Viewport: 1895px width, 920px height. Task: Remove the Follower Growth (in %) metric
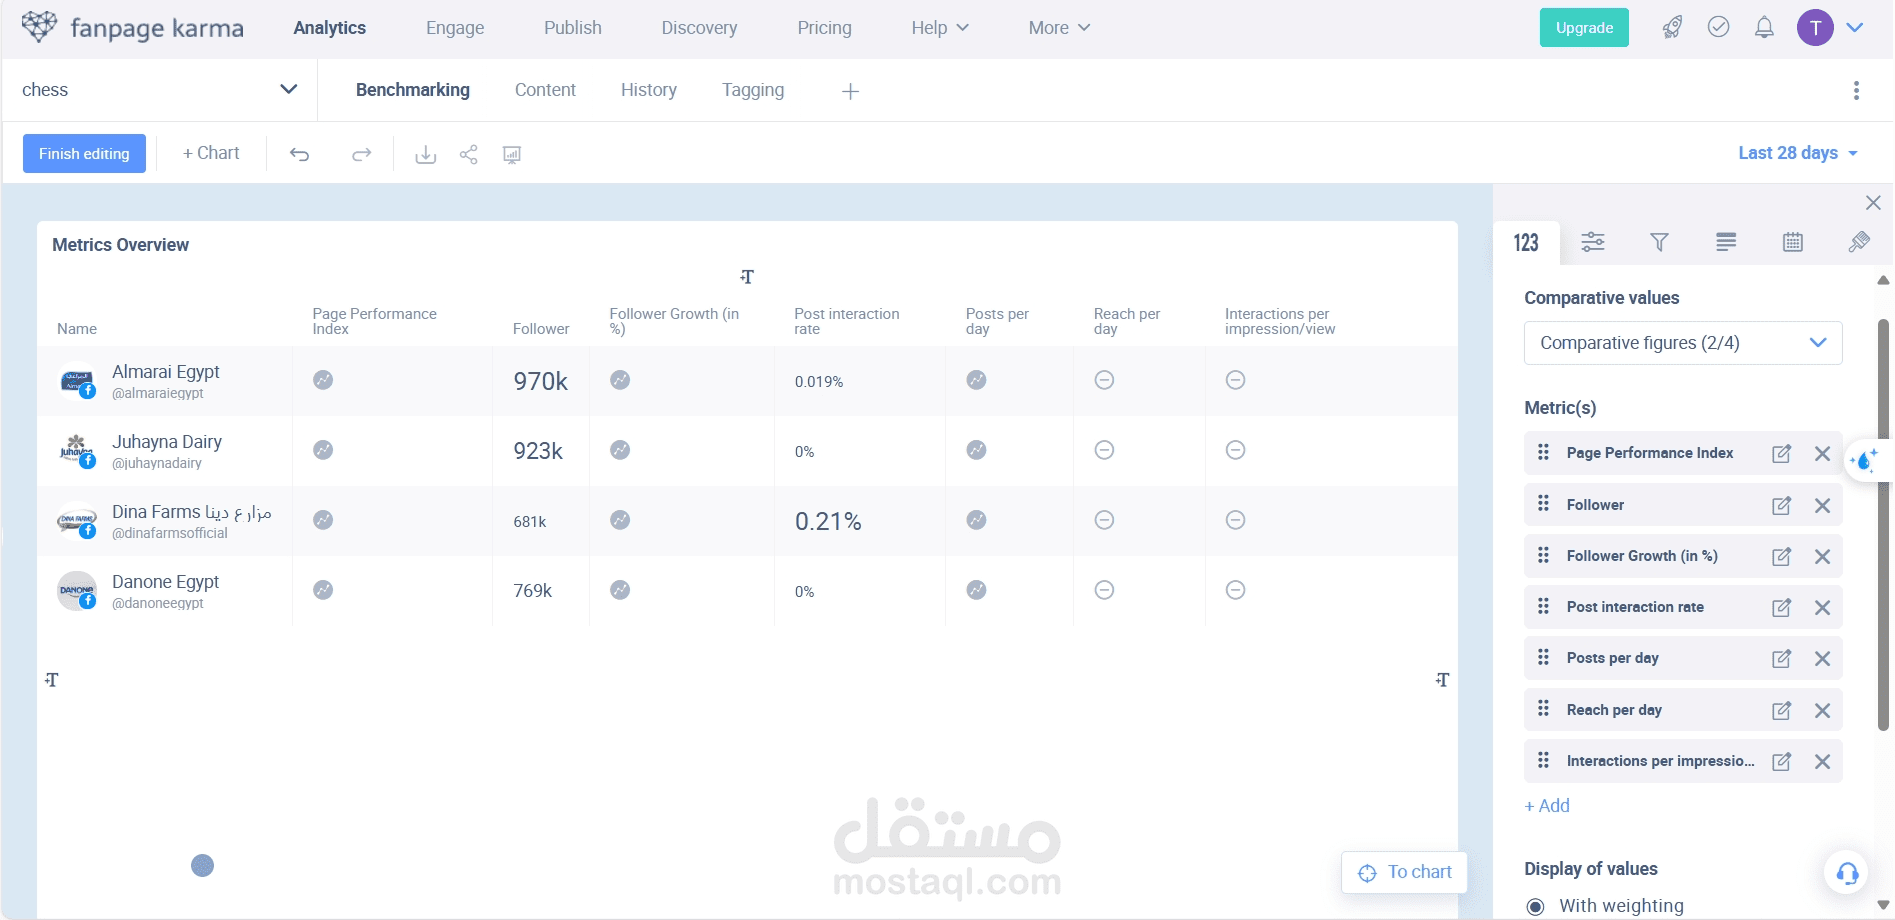click(x=1822, y=557)
